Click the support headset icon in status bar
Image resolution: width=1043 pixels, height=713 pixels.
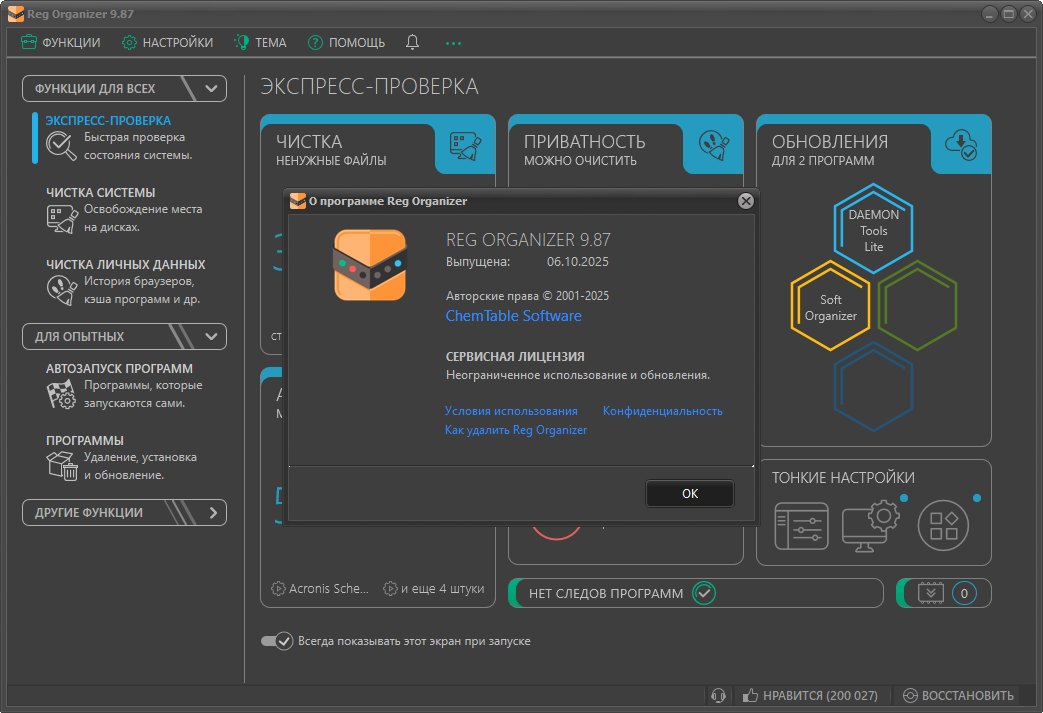717,695
